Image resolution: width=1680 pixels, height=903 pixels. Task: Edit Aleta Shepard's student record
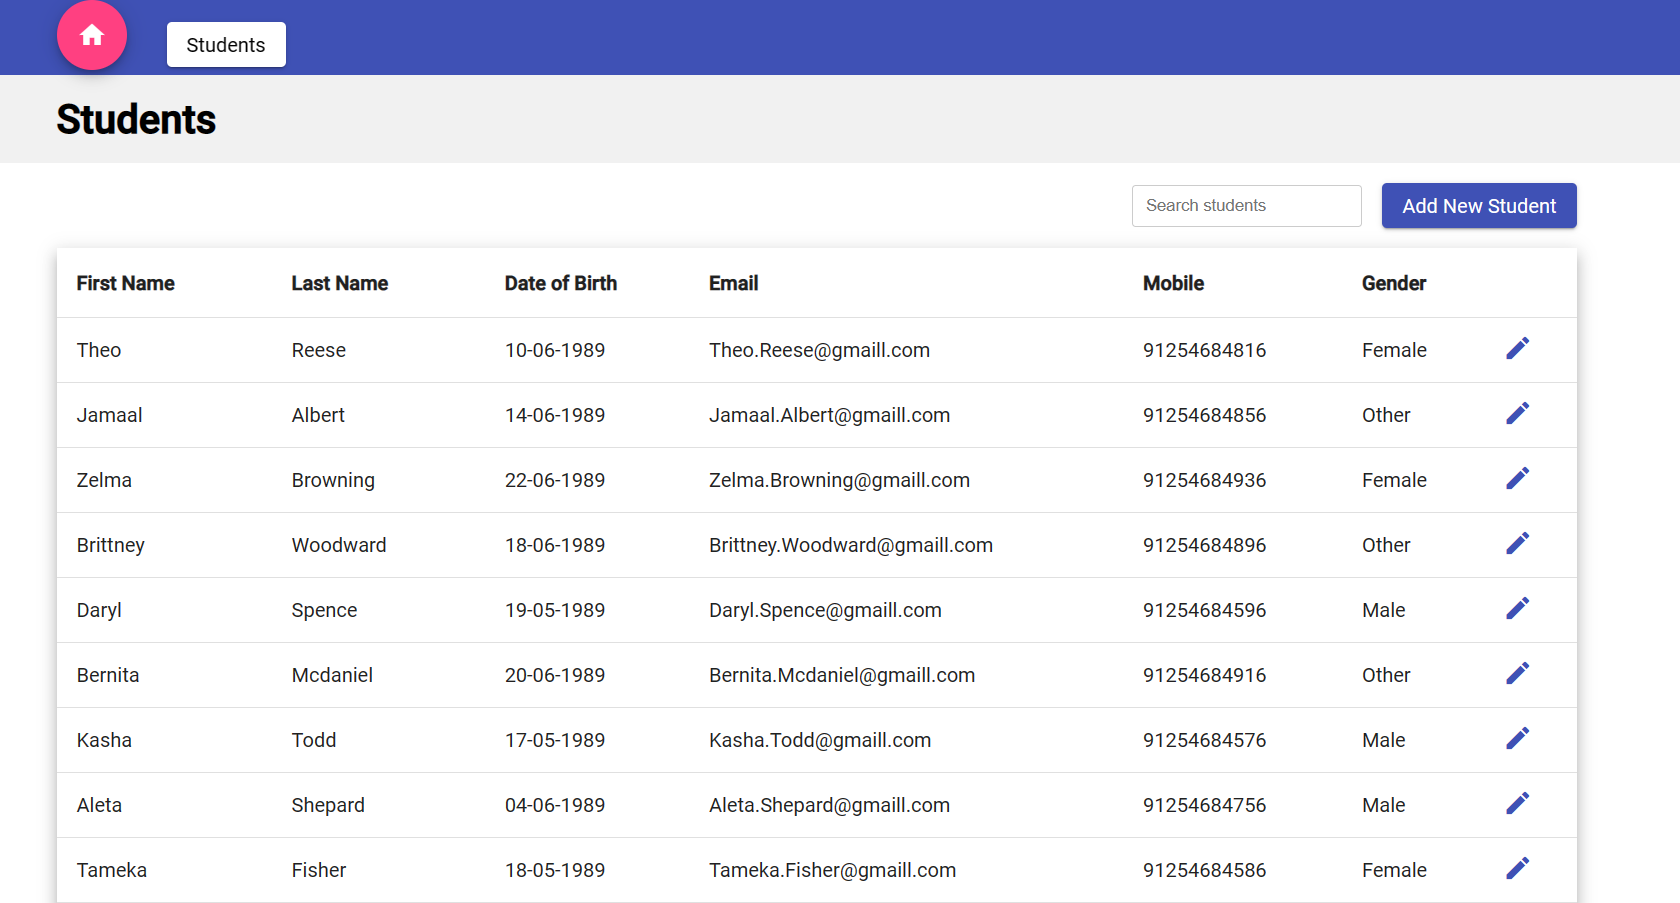pyautogui.click(x=1517, y=803)
